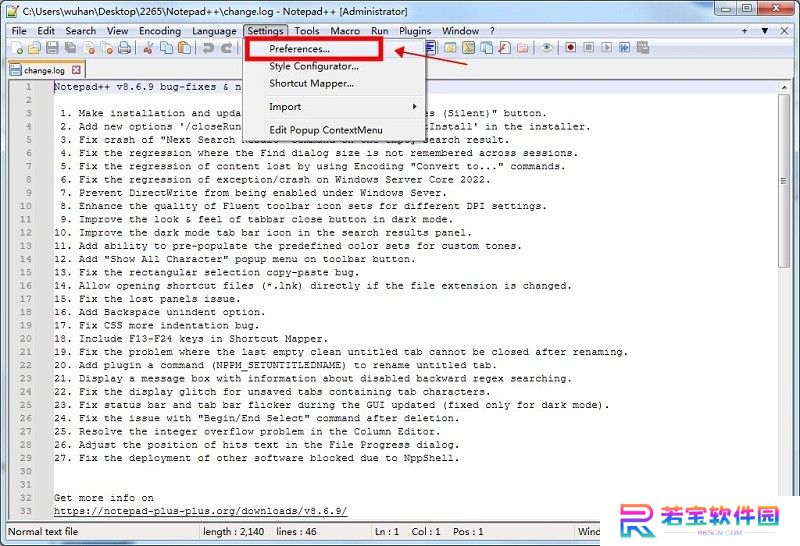
Task: Click the Close All documents toolbar icon
Action: [x=107, y=48]
